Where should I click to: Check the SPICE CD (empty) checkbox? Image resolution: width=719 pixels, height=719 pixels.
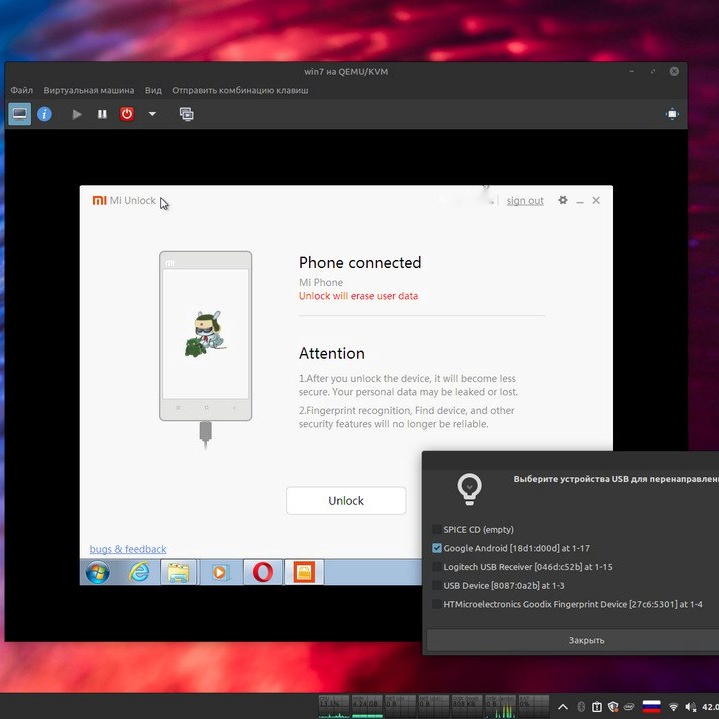click(x=437, y=530)
